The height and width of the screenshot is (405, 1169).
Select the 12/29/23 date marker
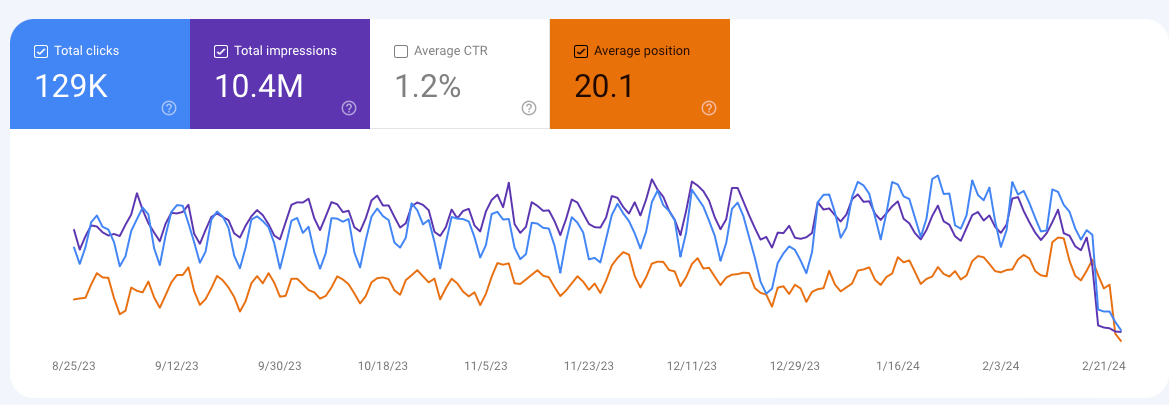tap(793, 366)
